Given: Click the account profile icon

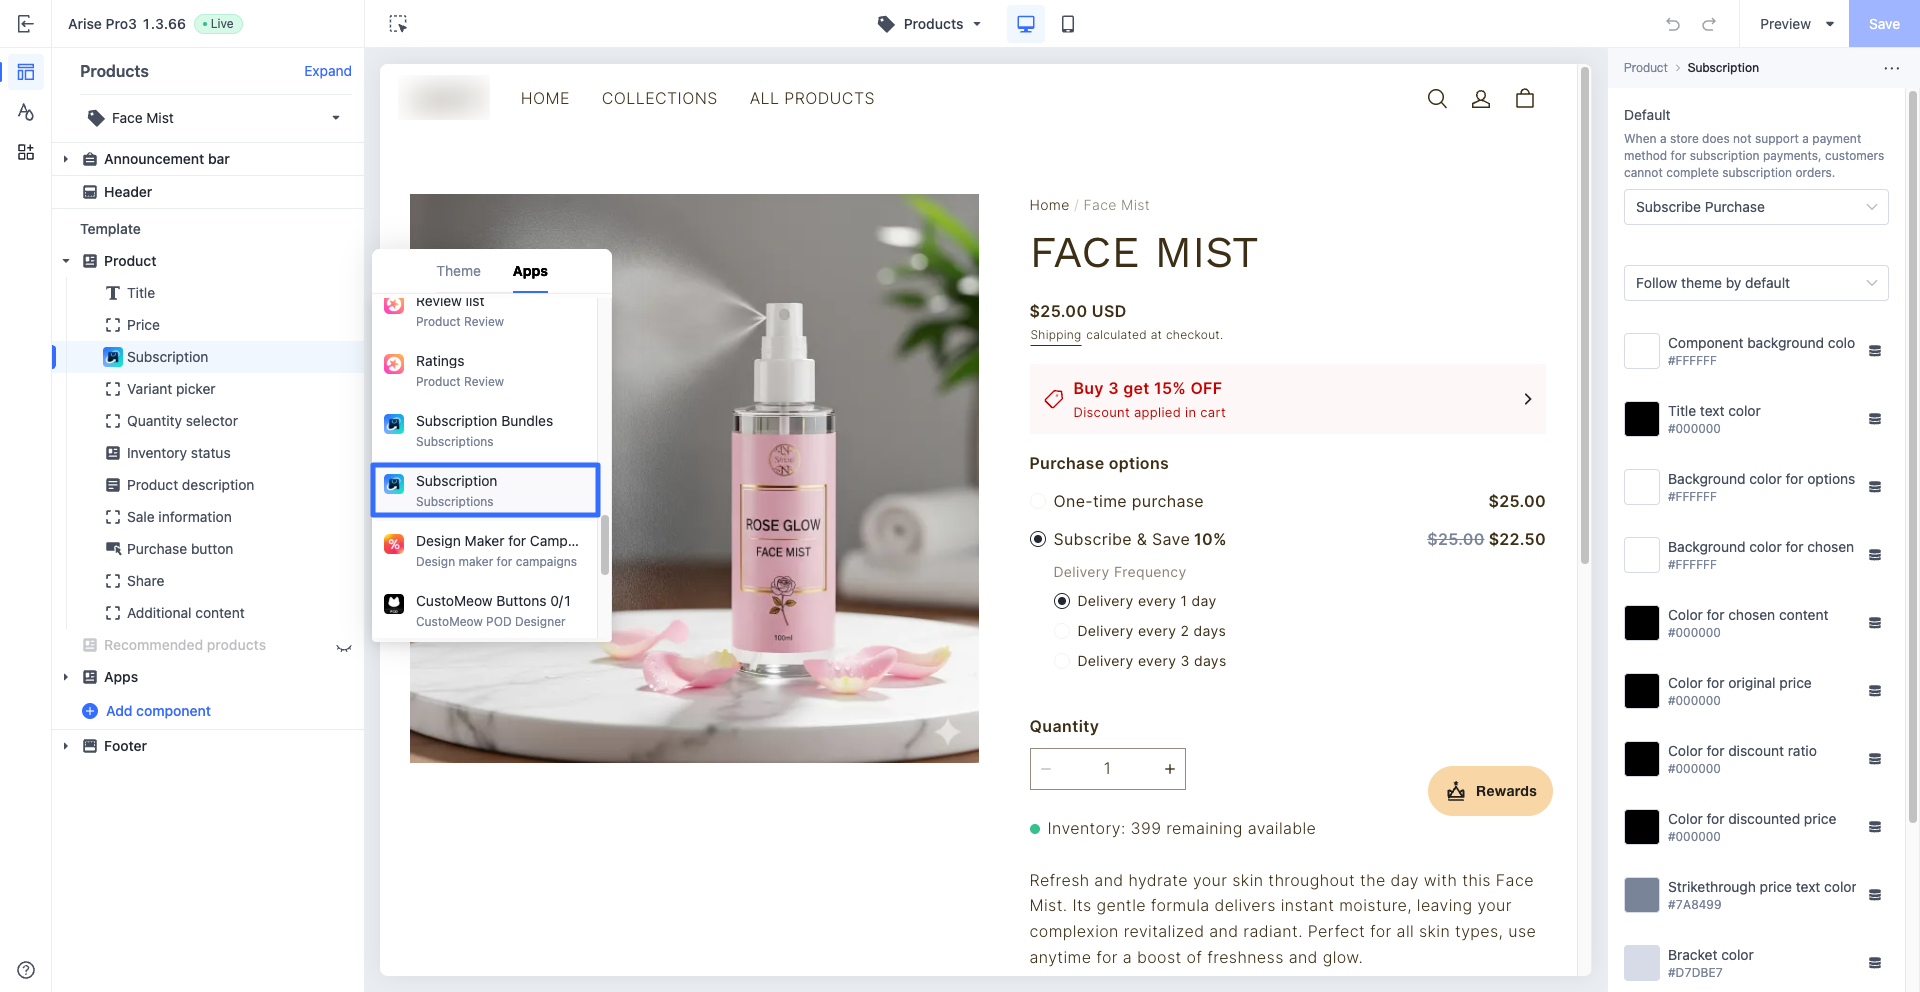Looking at the screenshot, I should 1481,98.
